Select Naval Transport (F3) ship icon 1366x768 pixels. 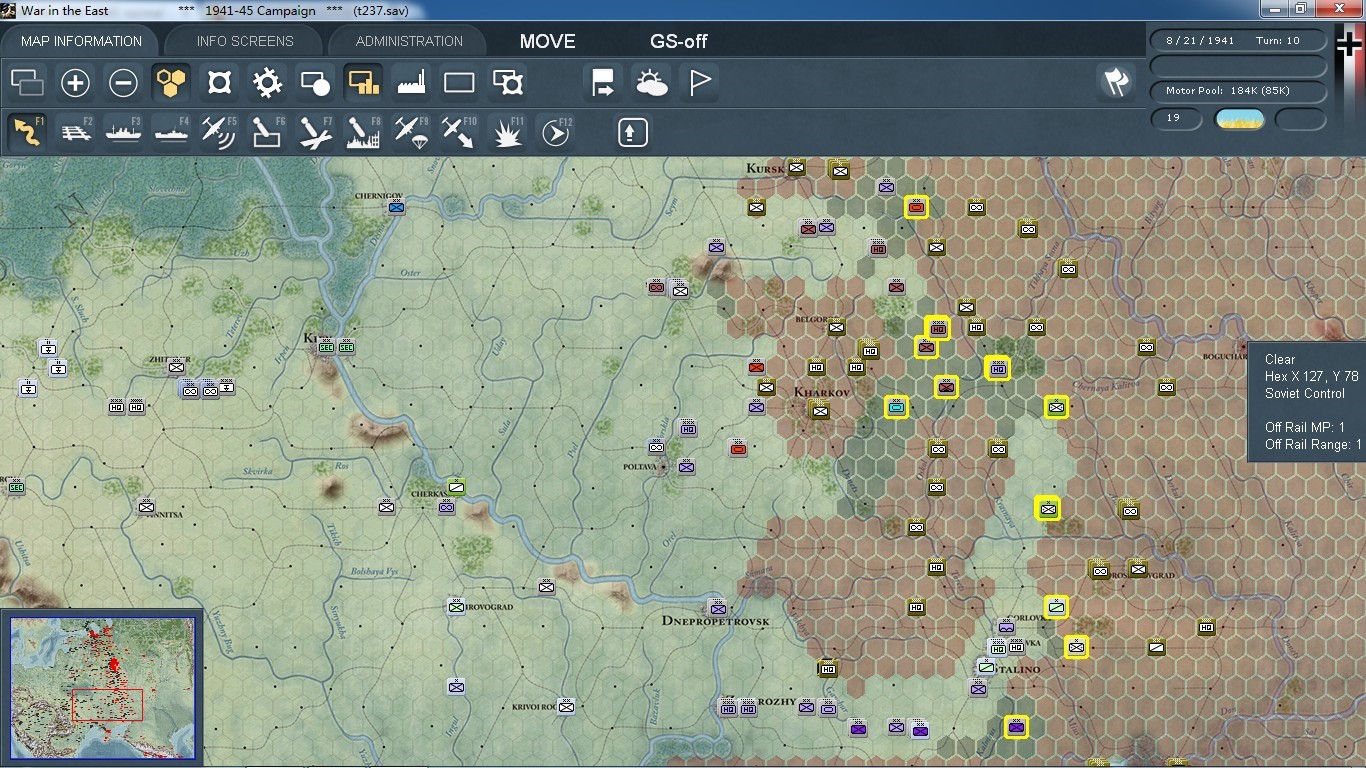(x=124, y=131)
